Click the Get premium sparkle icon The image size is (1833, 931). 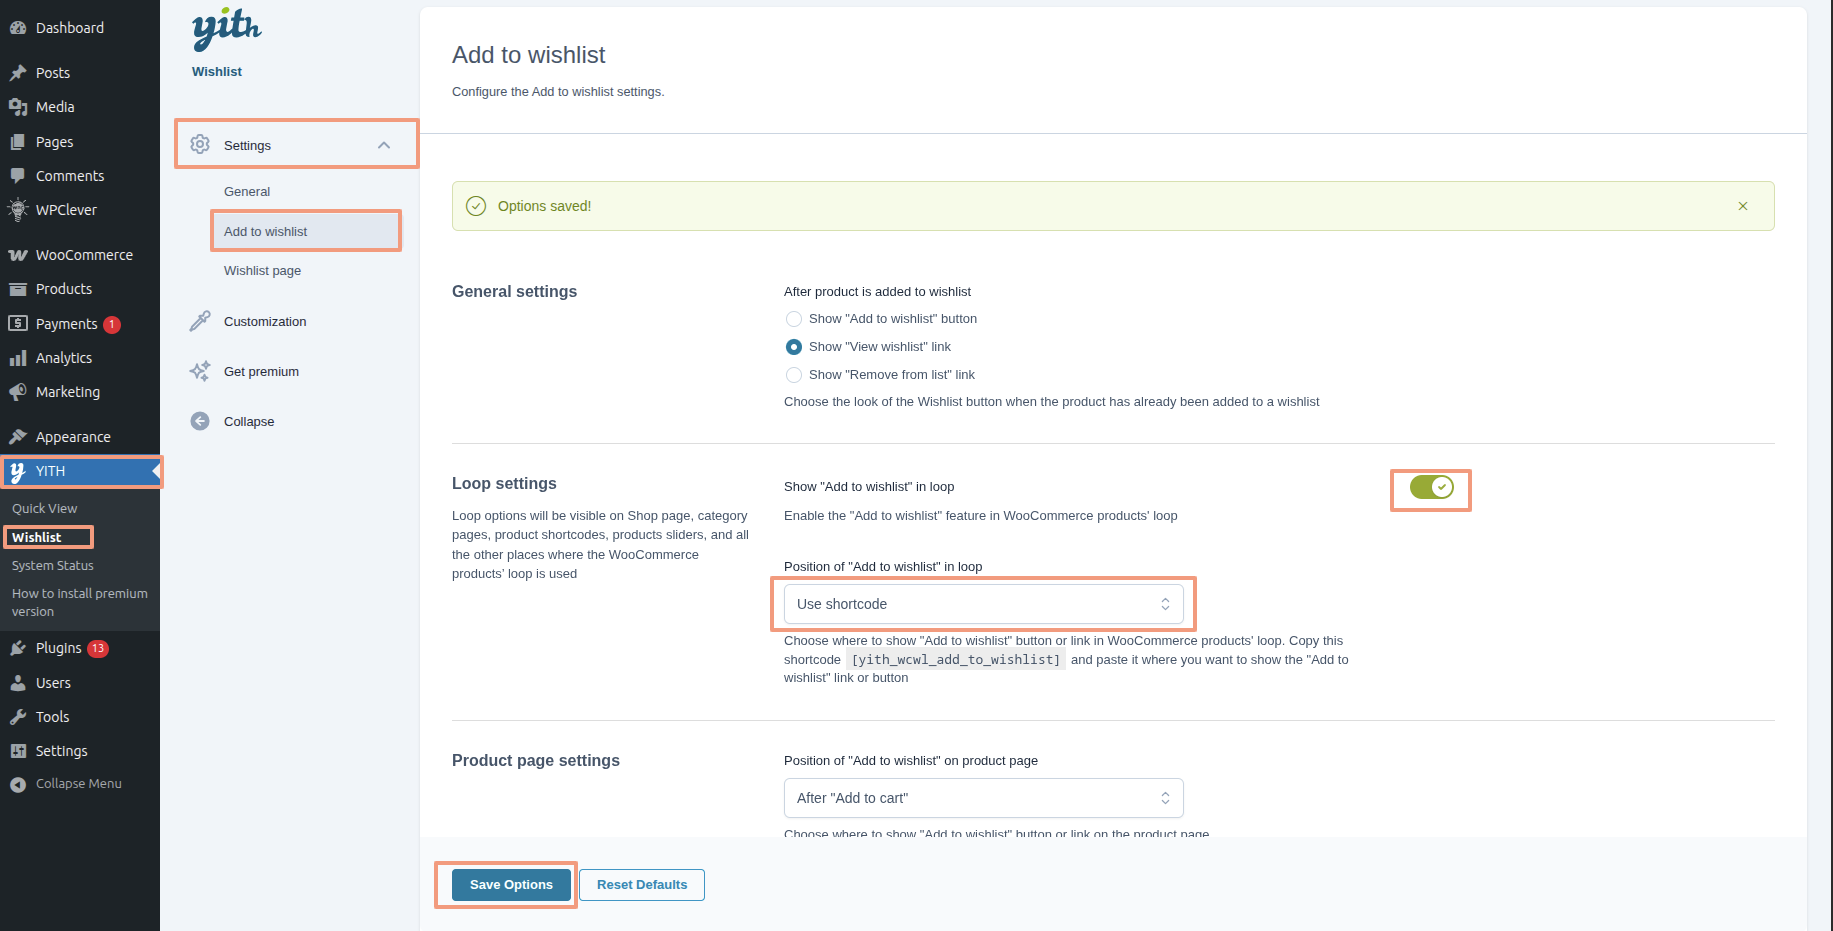coord(200,371)
